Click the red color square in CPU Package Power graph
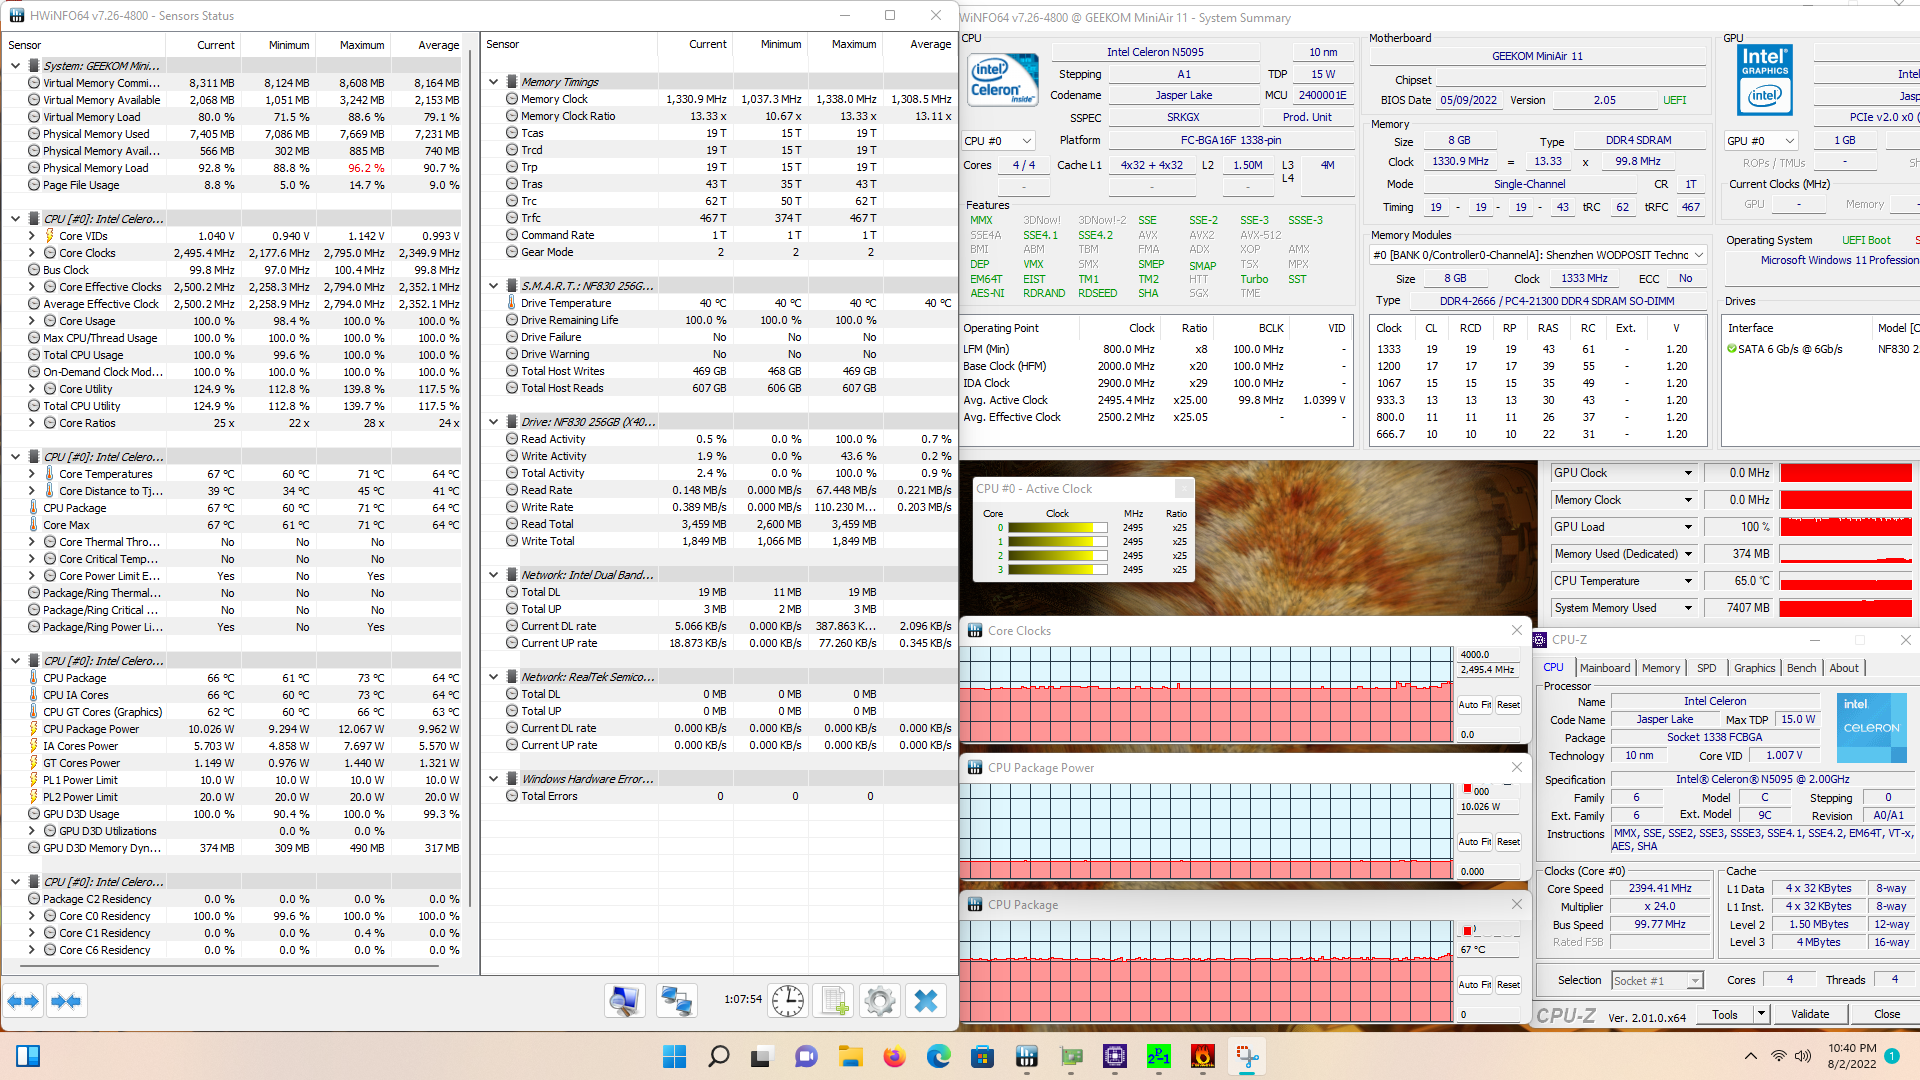The image size is (1920, 1080). [1467, 789]
